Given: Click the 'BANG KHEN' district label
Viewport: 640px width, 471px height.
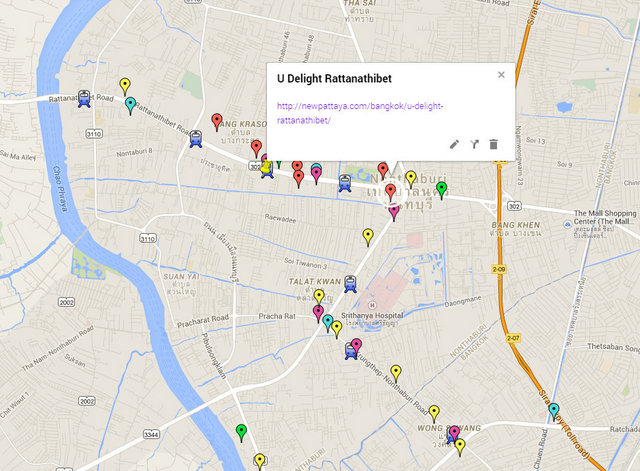Looking at the screenshot, I should pyautogui.click(x=516, y=225).
